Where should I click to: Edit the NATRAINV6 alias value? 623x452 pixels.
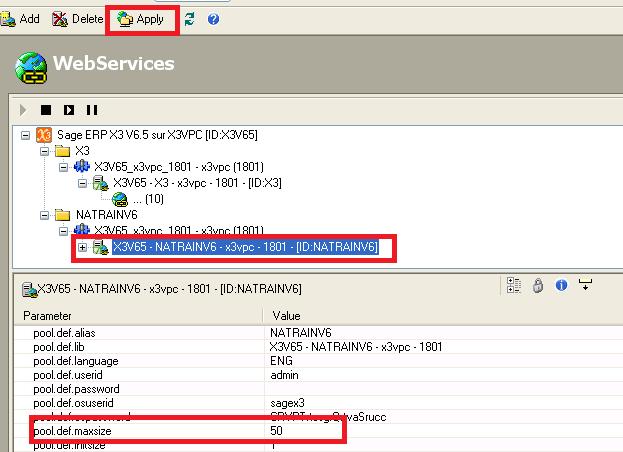301,333
